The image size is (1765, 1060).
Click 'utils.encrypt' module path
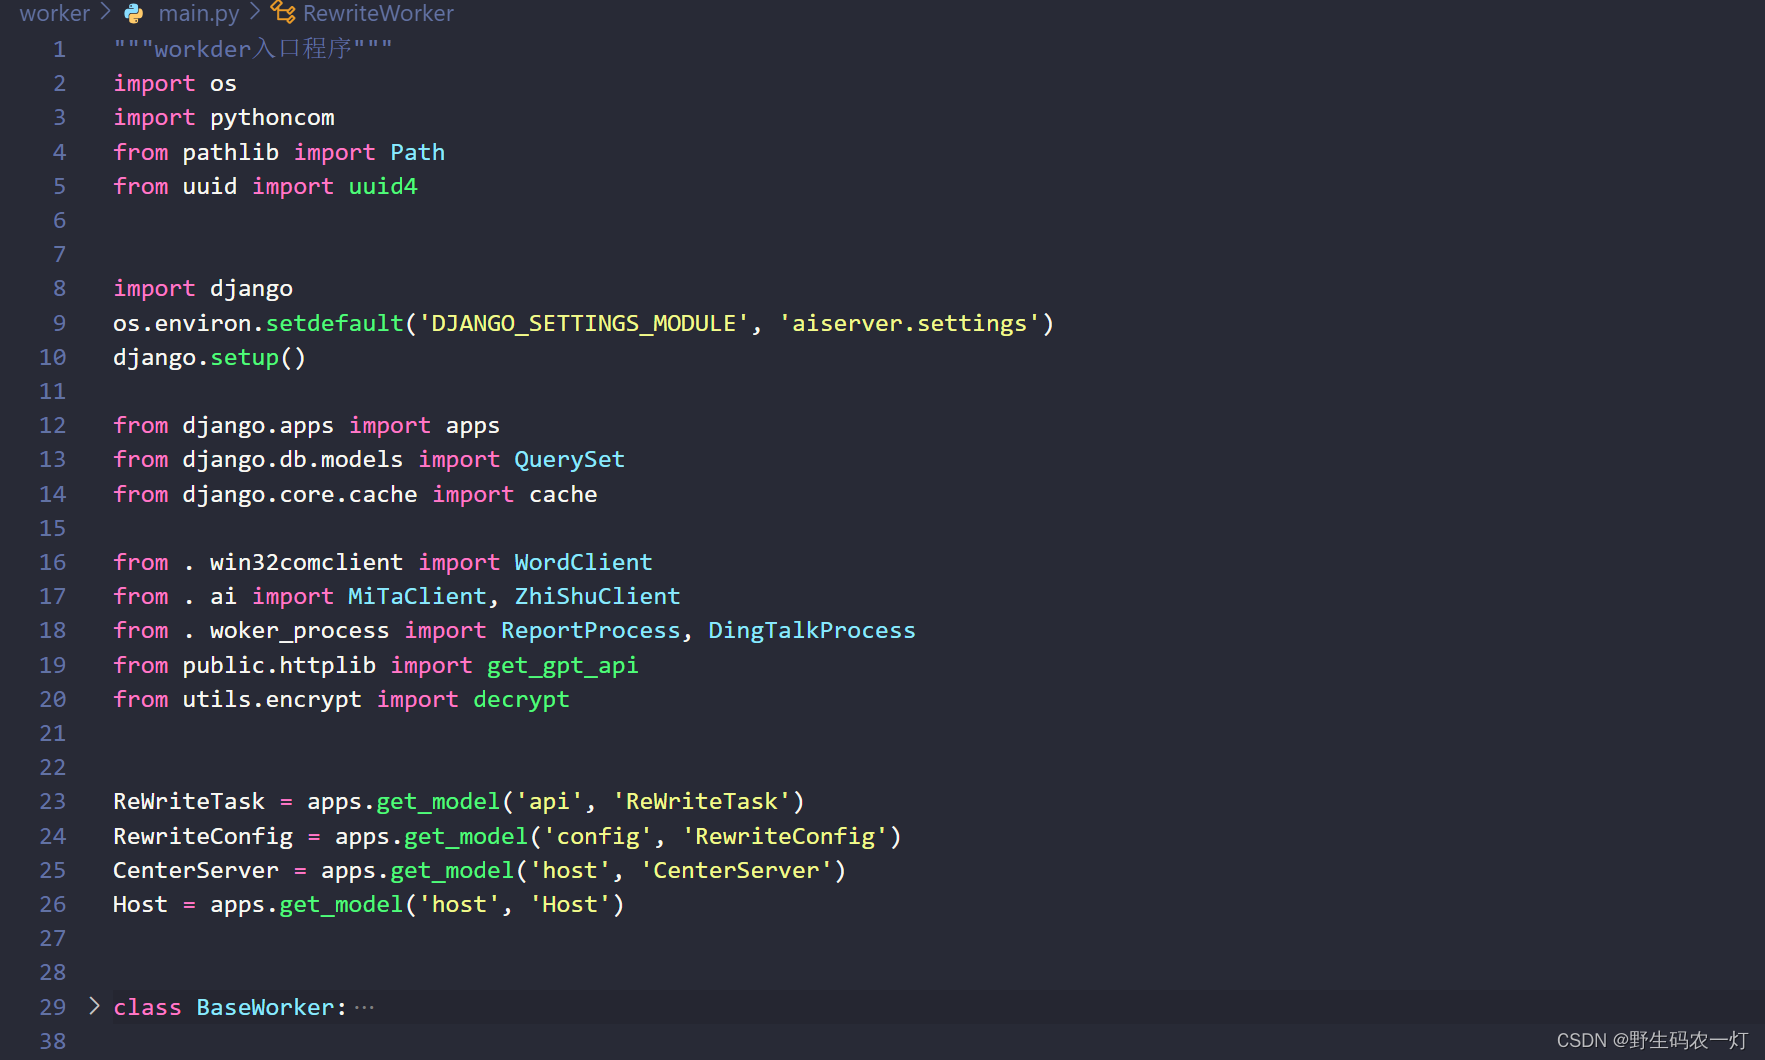coord(272,700)
